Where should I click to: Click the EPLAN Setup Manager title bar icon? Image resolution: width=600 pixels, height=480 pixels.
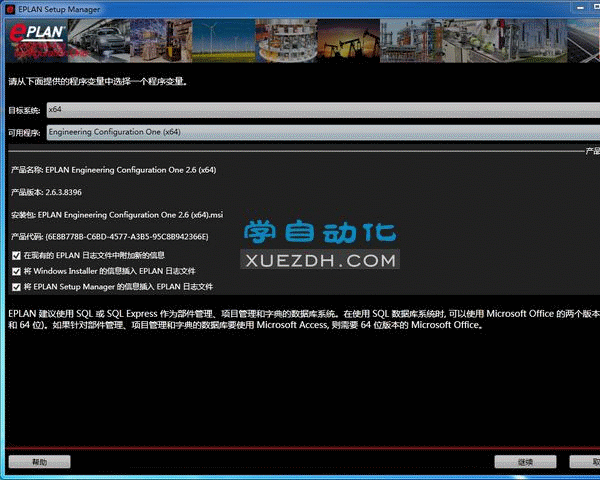tap(10, 9)
